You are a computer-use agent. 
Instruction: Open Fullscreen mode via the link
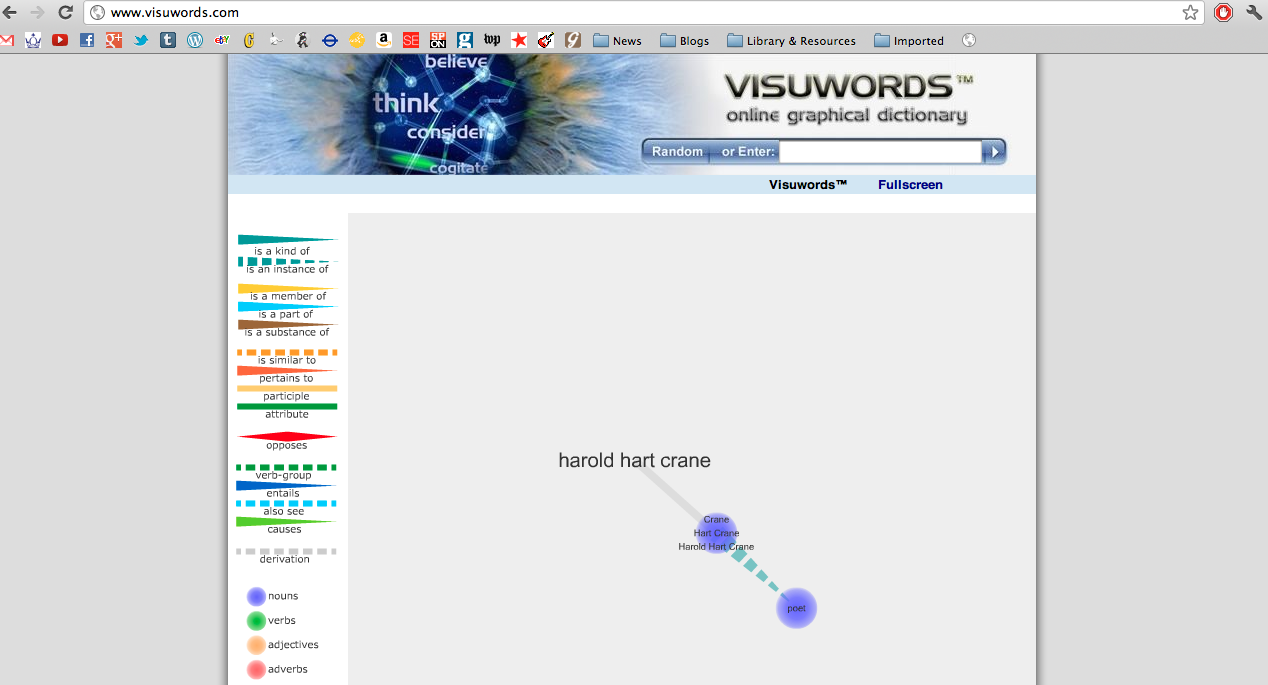910,184
